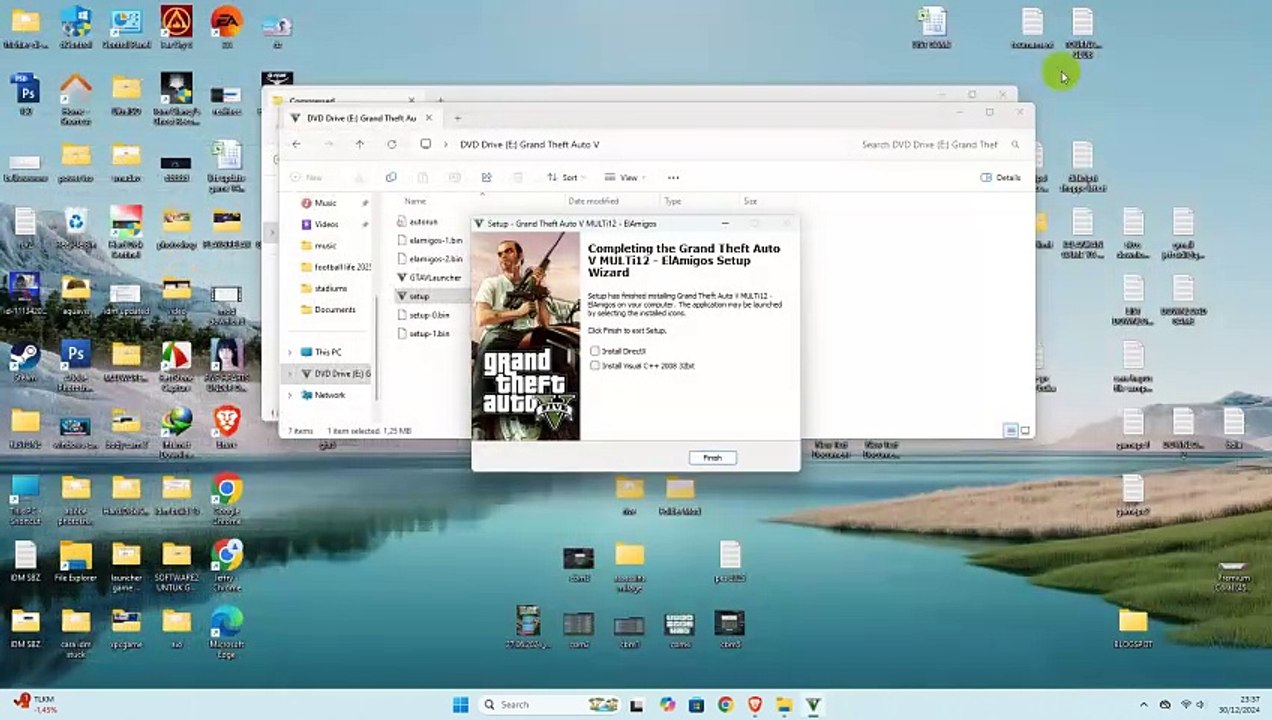Image resolution: width=1272 pixels, height=720 pixels.
Task: Close the DVD Drive tab with its X
Action: click(x=429, y=118)
